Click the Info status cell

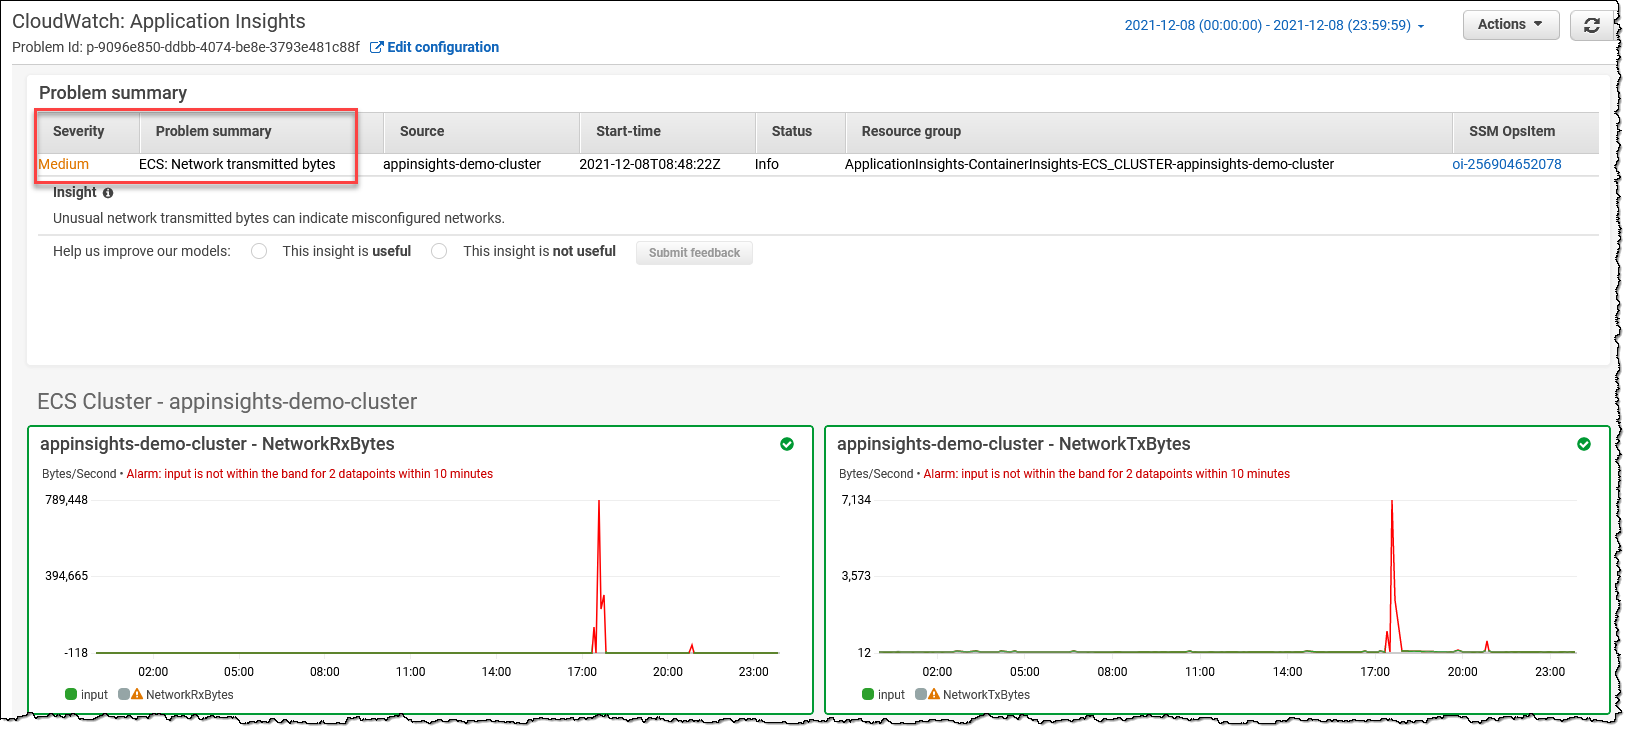(767, 164)
